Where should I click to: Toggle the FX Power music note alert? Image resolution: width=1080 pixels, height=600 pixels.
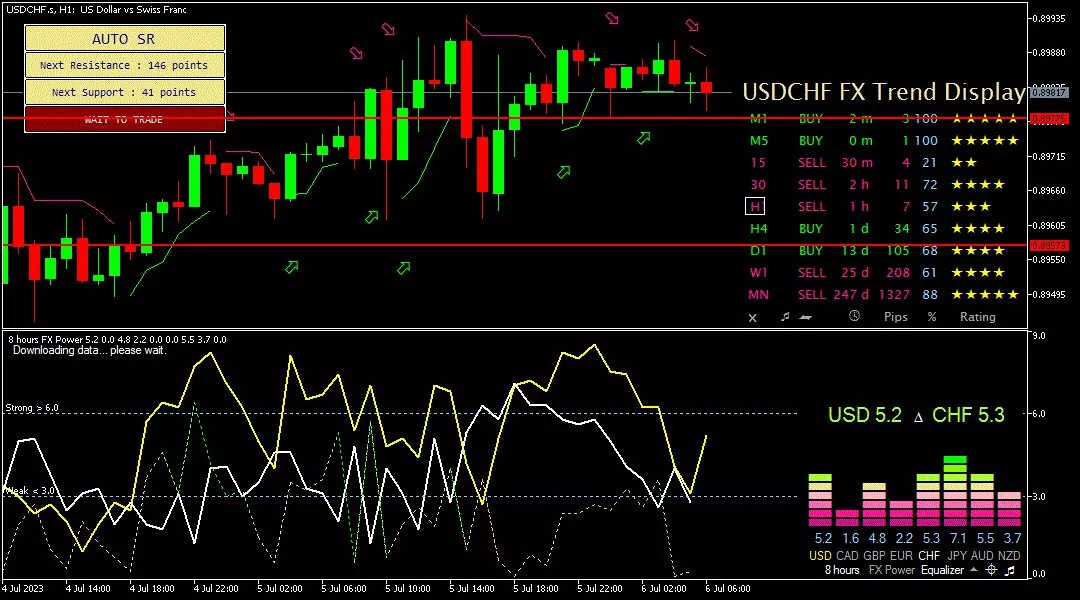tap(1010, 570)
